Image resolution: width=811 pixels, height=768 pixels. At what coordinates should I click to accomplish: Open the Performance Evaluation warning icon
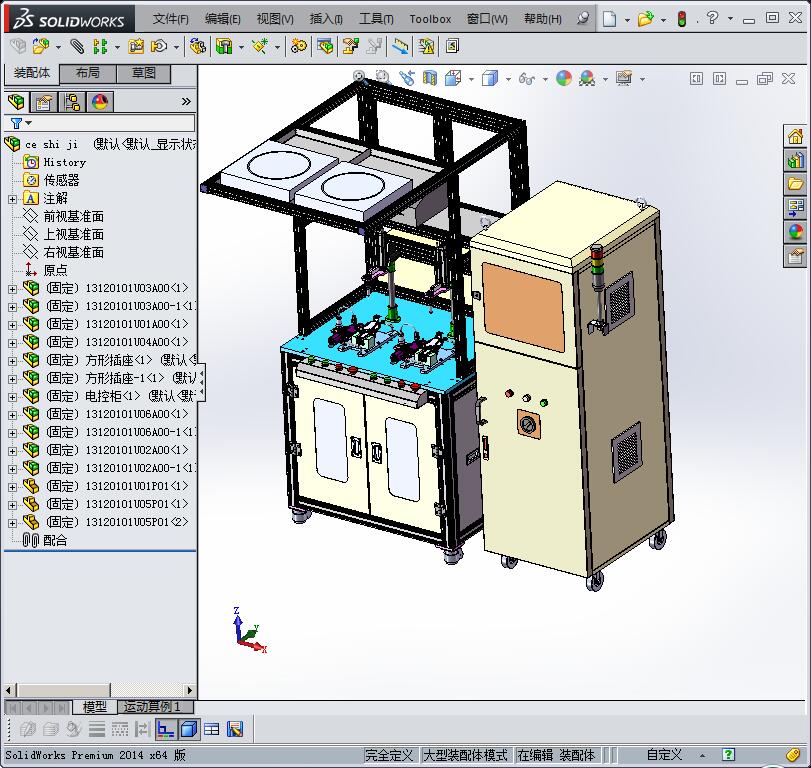coord(427,47)
